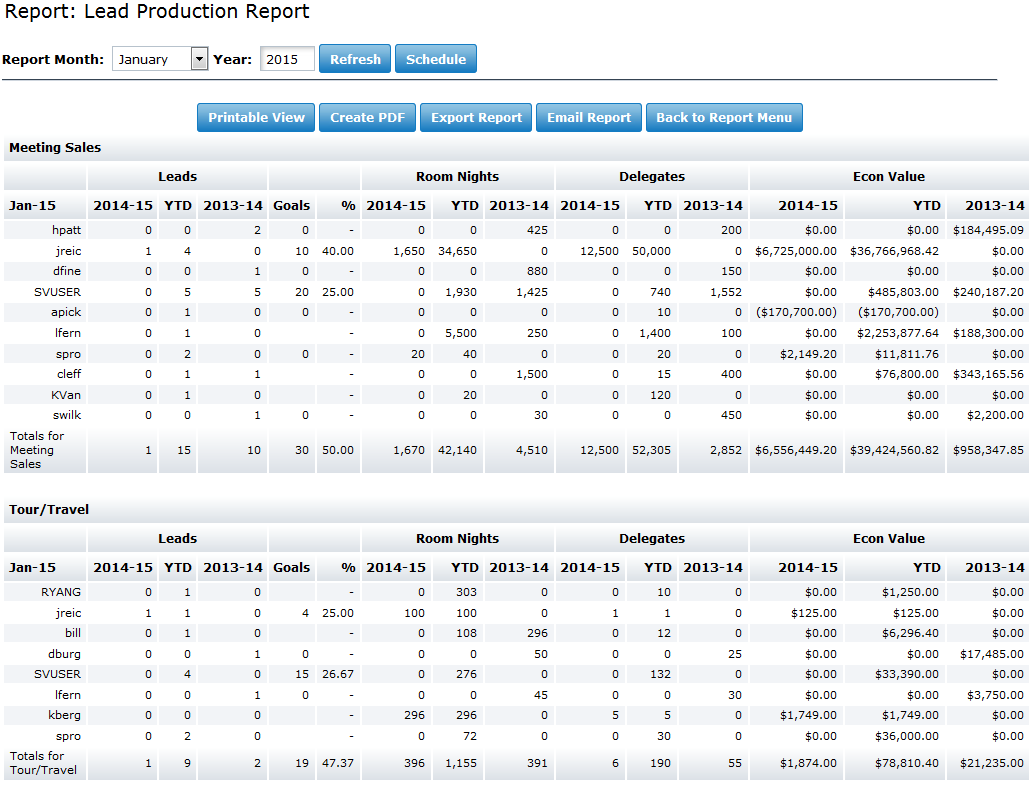Select the 52,305 delegates total
The height and width of the screenshot is (786, 1033).
[652, 450]
